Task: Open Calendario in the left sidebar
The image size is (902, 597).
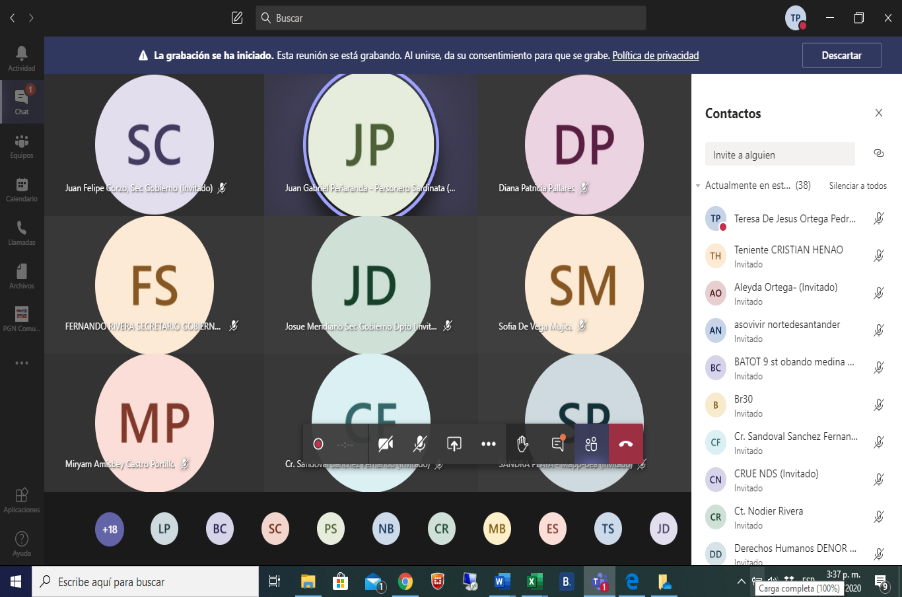Action: tap(21, 189)
